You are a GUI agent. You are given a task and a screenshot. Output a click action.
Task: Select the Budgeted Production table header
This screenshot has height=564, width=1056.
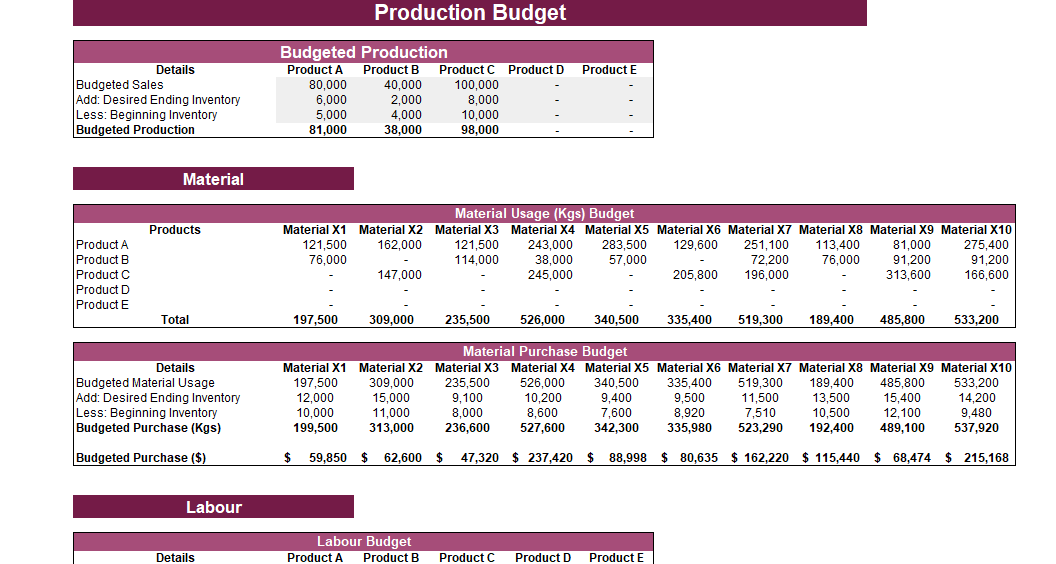coord(363,52)
